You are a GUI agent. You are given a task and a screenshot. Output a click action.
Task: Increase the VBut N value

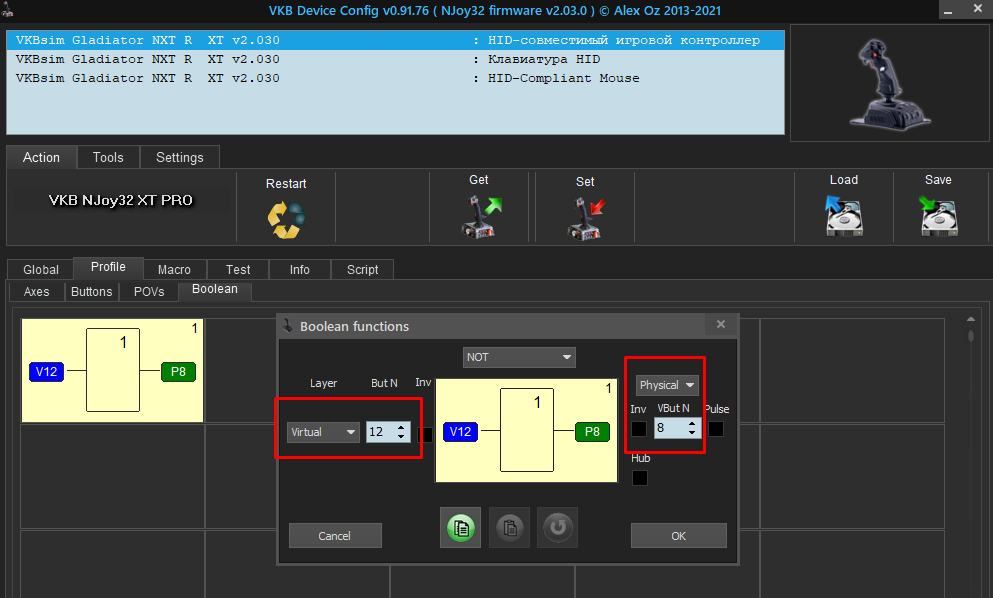tap(692, 423)
